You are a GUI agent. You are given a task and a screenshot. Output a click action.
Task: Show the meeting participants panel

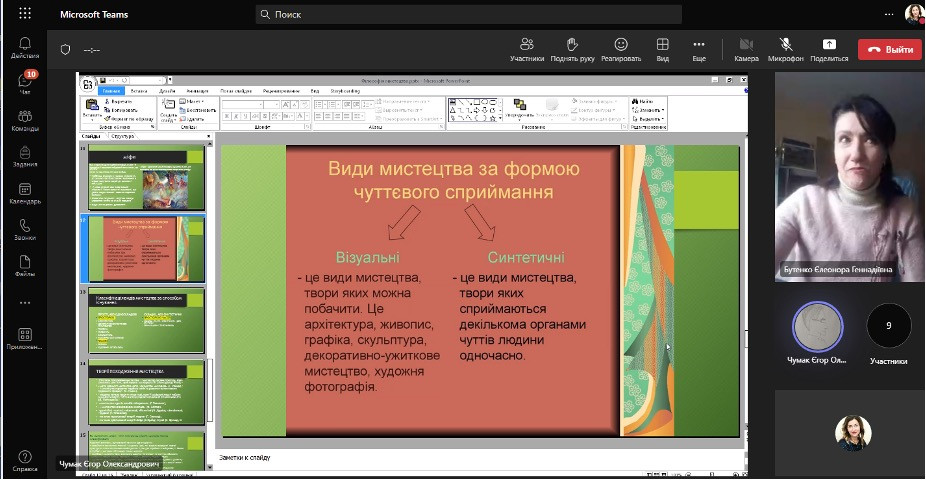pos(526,49)
